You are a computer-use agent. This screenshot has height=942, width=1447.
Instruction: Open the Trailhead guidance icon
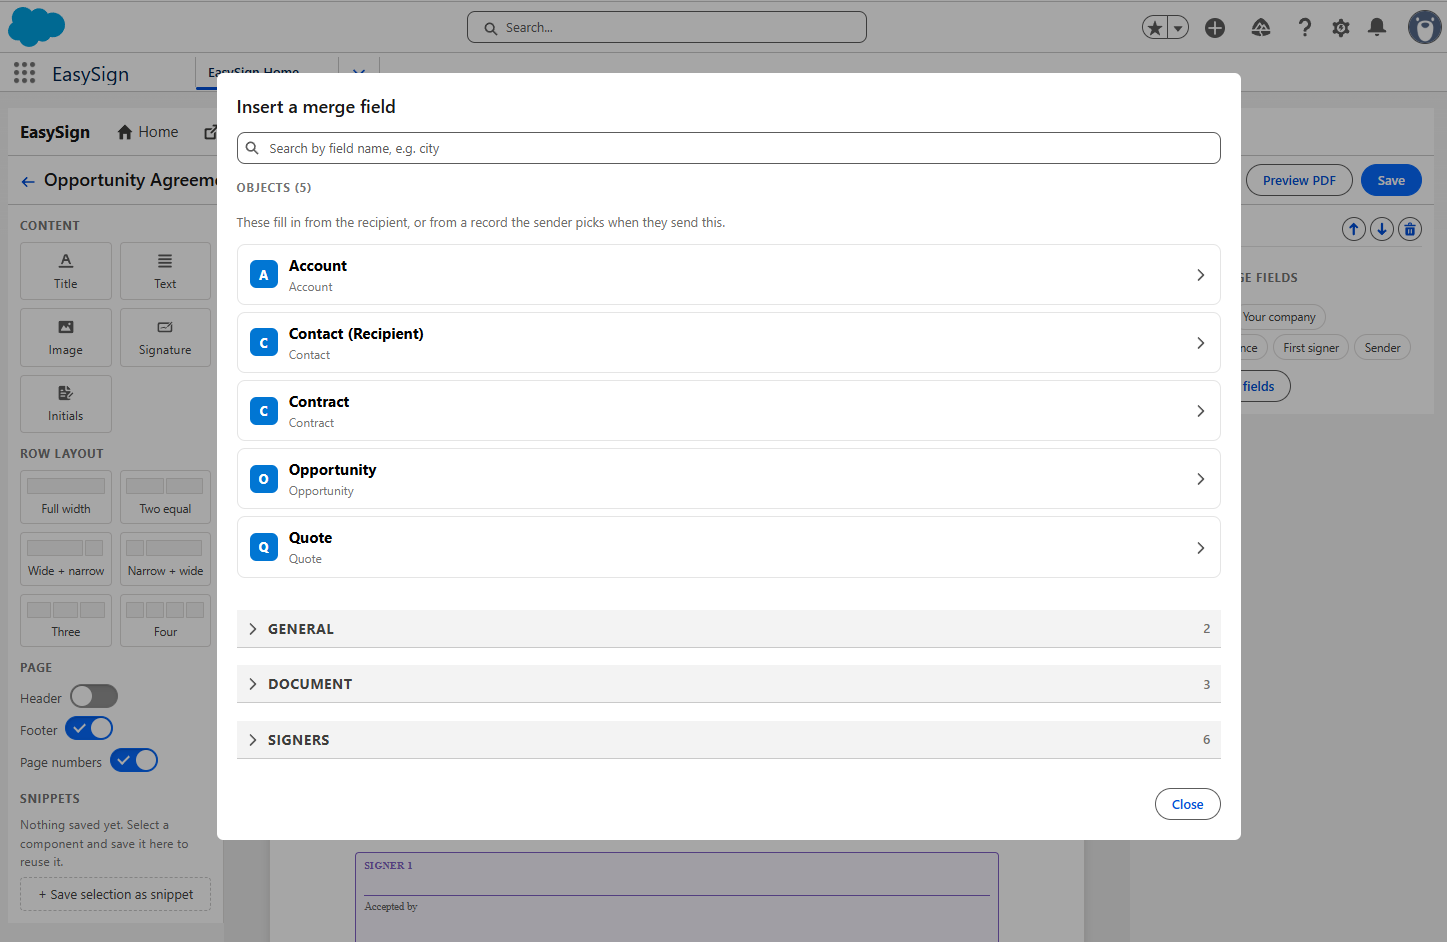[x=1261, y=28]
